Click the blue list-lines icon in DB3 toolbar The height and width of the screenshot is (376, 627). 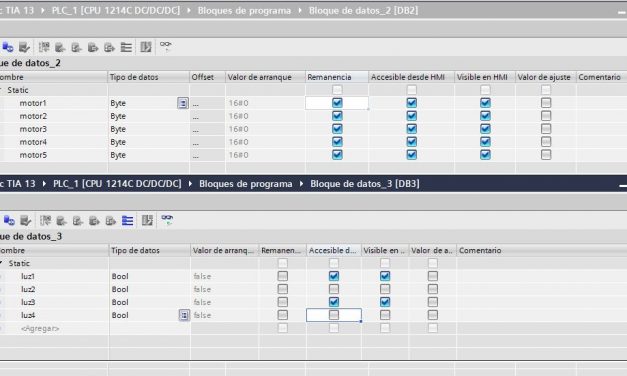click(x=128, y=220)
